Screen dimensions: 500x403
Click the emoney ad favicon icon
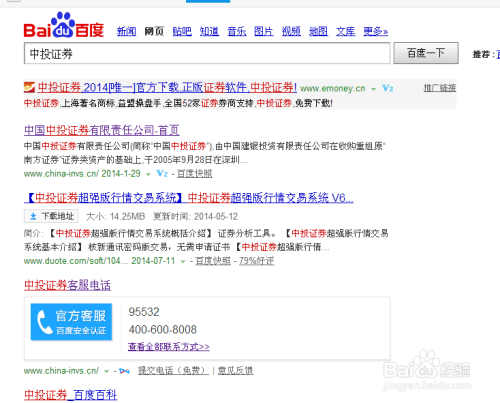tap(29, 87)
